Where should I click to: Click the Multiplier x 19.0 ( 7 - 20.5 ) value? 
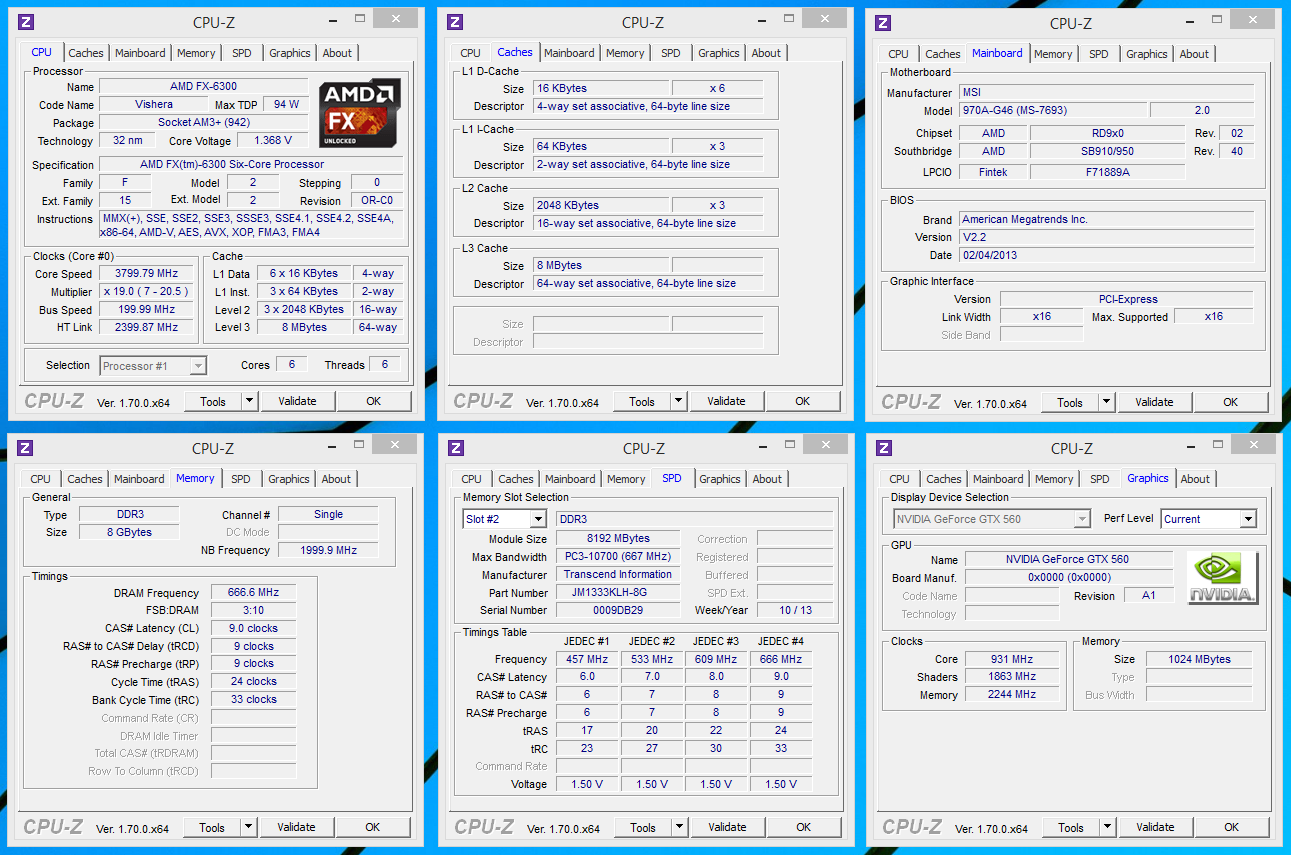click(148, 291)
